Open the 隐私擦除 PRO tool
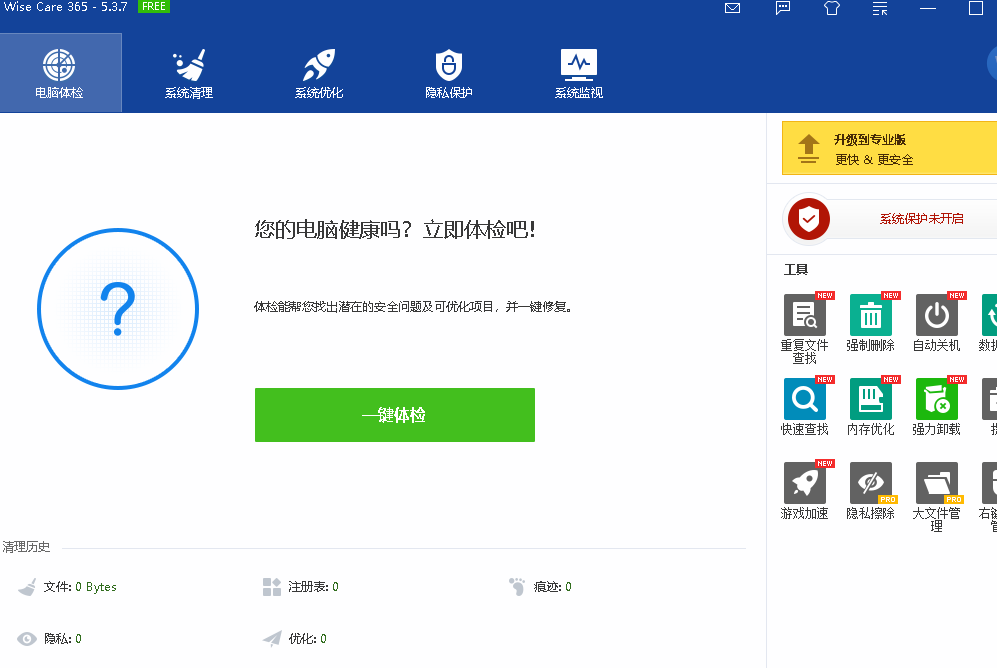The width and height of the screenshot is (997, 668). pos(870,491)
